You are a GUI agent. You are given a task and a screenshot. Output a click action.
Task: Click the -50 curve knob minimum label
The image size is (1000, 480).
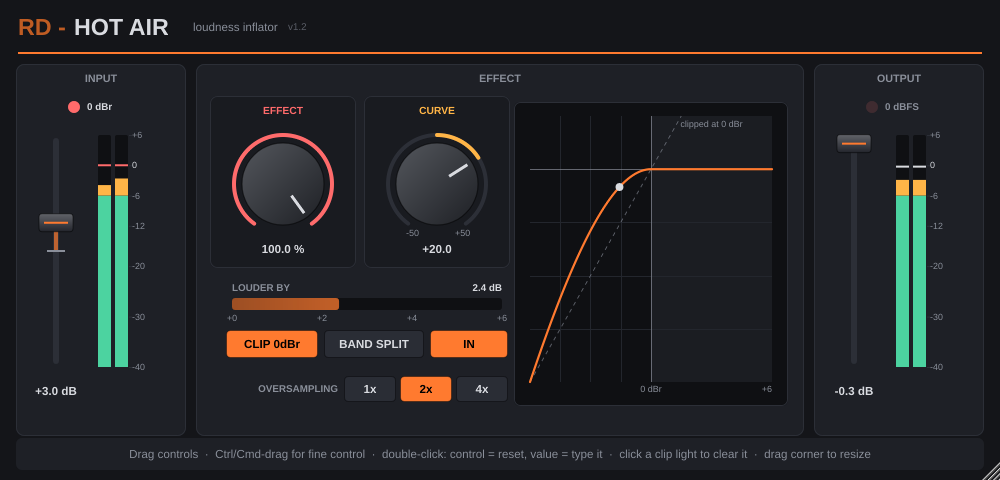(x=413, y=233)
